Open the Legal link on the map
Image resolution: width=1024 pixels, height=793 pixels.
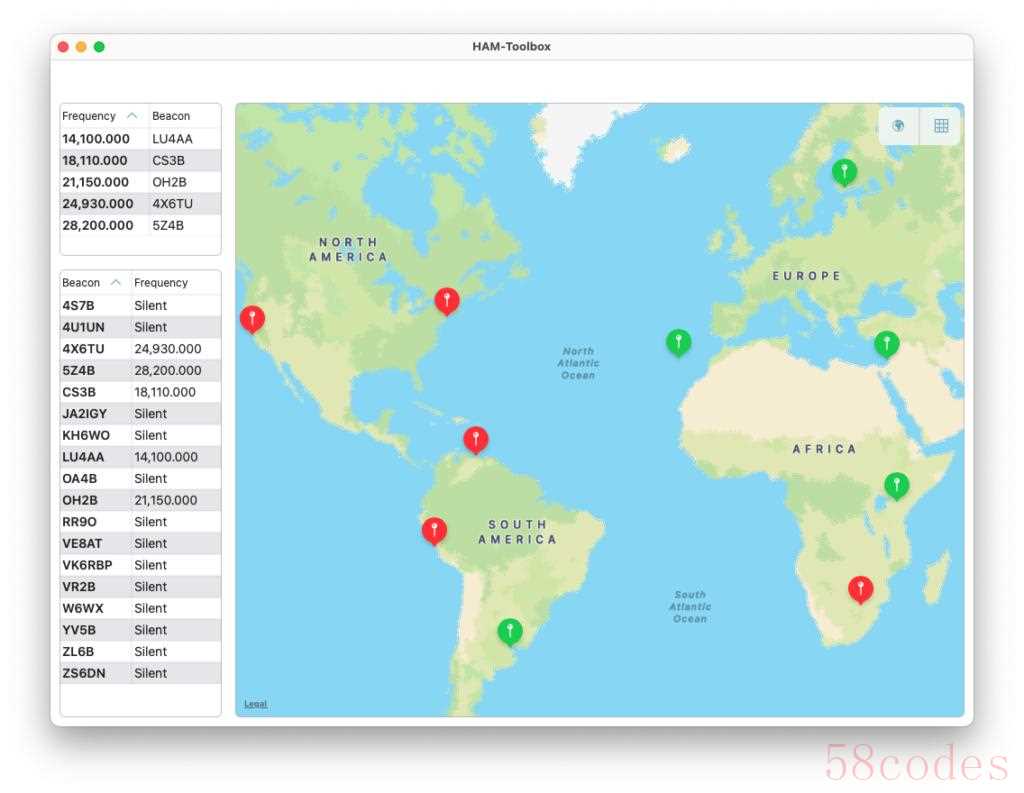pyautogui.click(x=255, y=704)
